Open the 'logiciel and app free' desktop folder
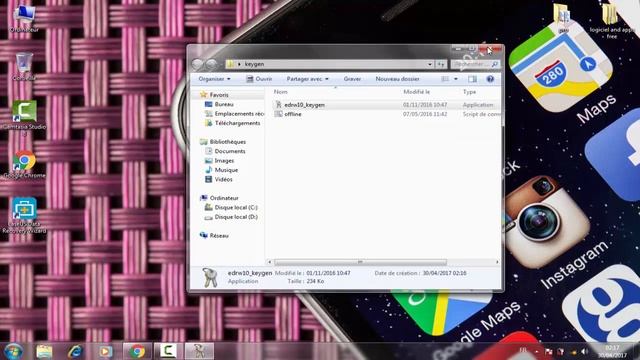Viewport: 640px width, 360px height. (x=611, y=21)
